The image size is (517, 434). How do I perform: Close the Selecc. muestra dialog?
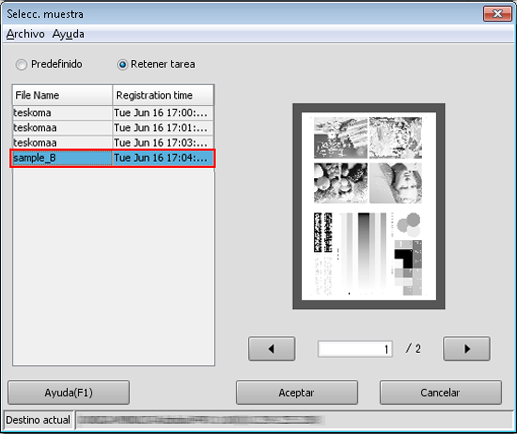tap(497, 14)
